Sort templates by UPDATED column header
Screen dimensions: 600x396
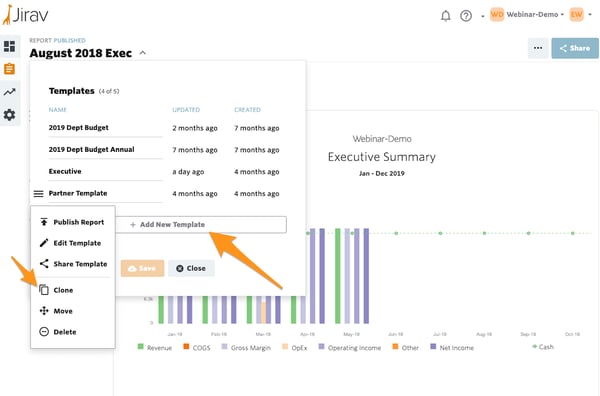pyautogui.click(x=186, y=110)
